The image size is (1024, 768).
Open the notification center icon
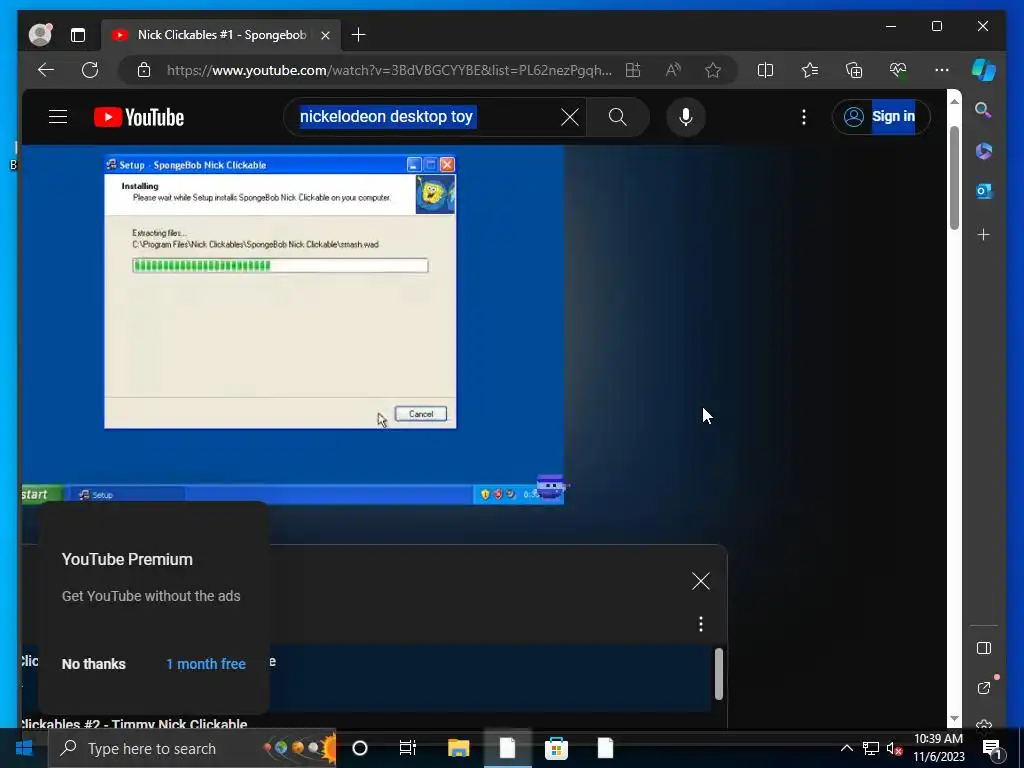coord(992,749)
